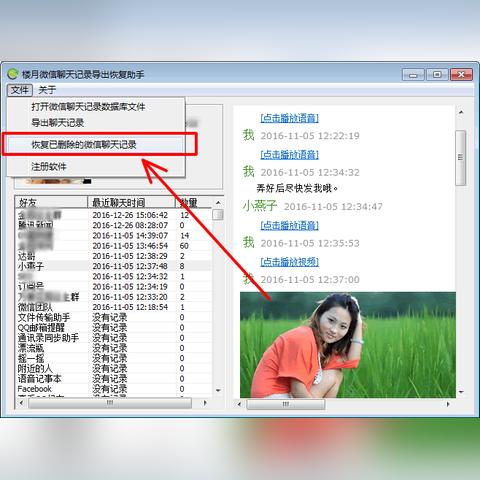Click chat pane horizontal scrollbar thumb
Screen dimensions: 480x480
[x=285, y=404]
